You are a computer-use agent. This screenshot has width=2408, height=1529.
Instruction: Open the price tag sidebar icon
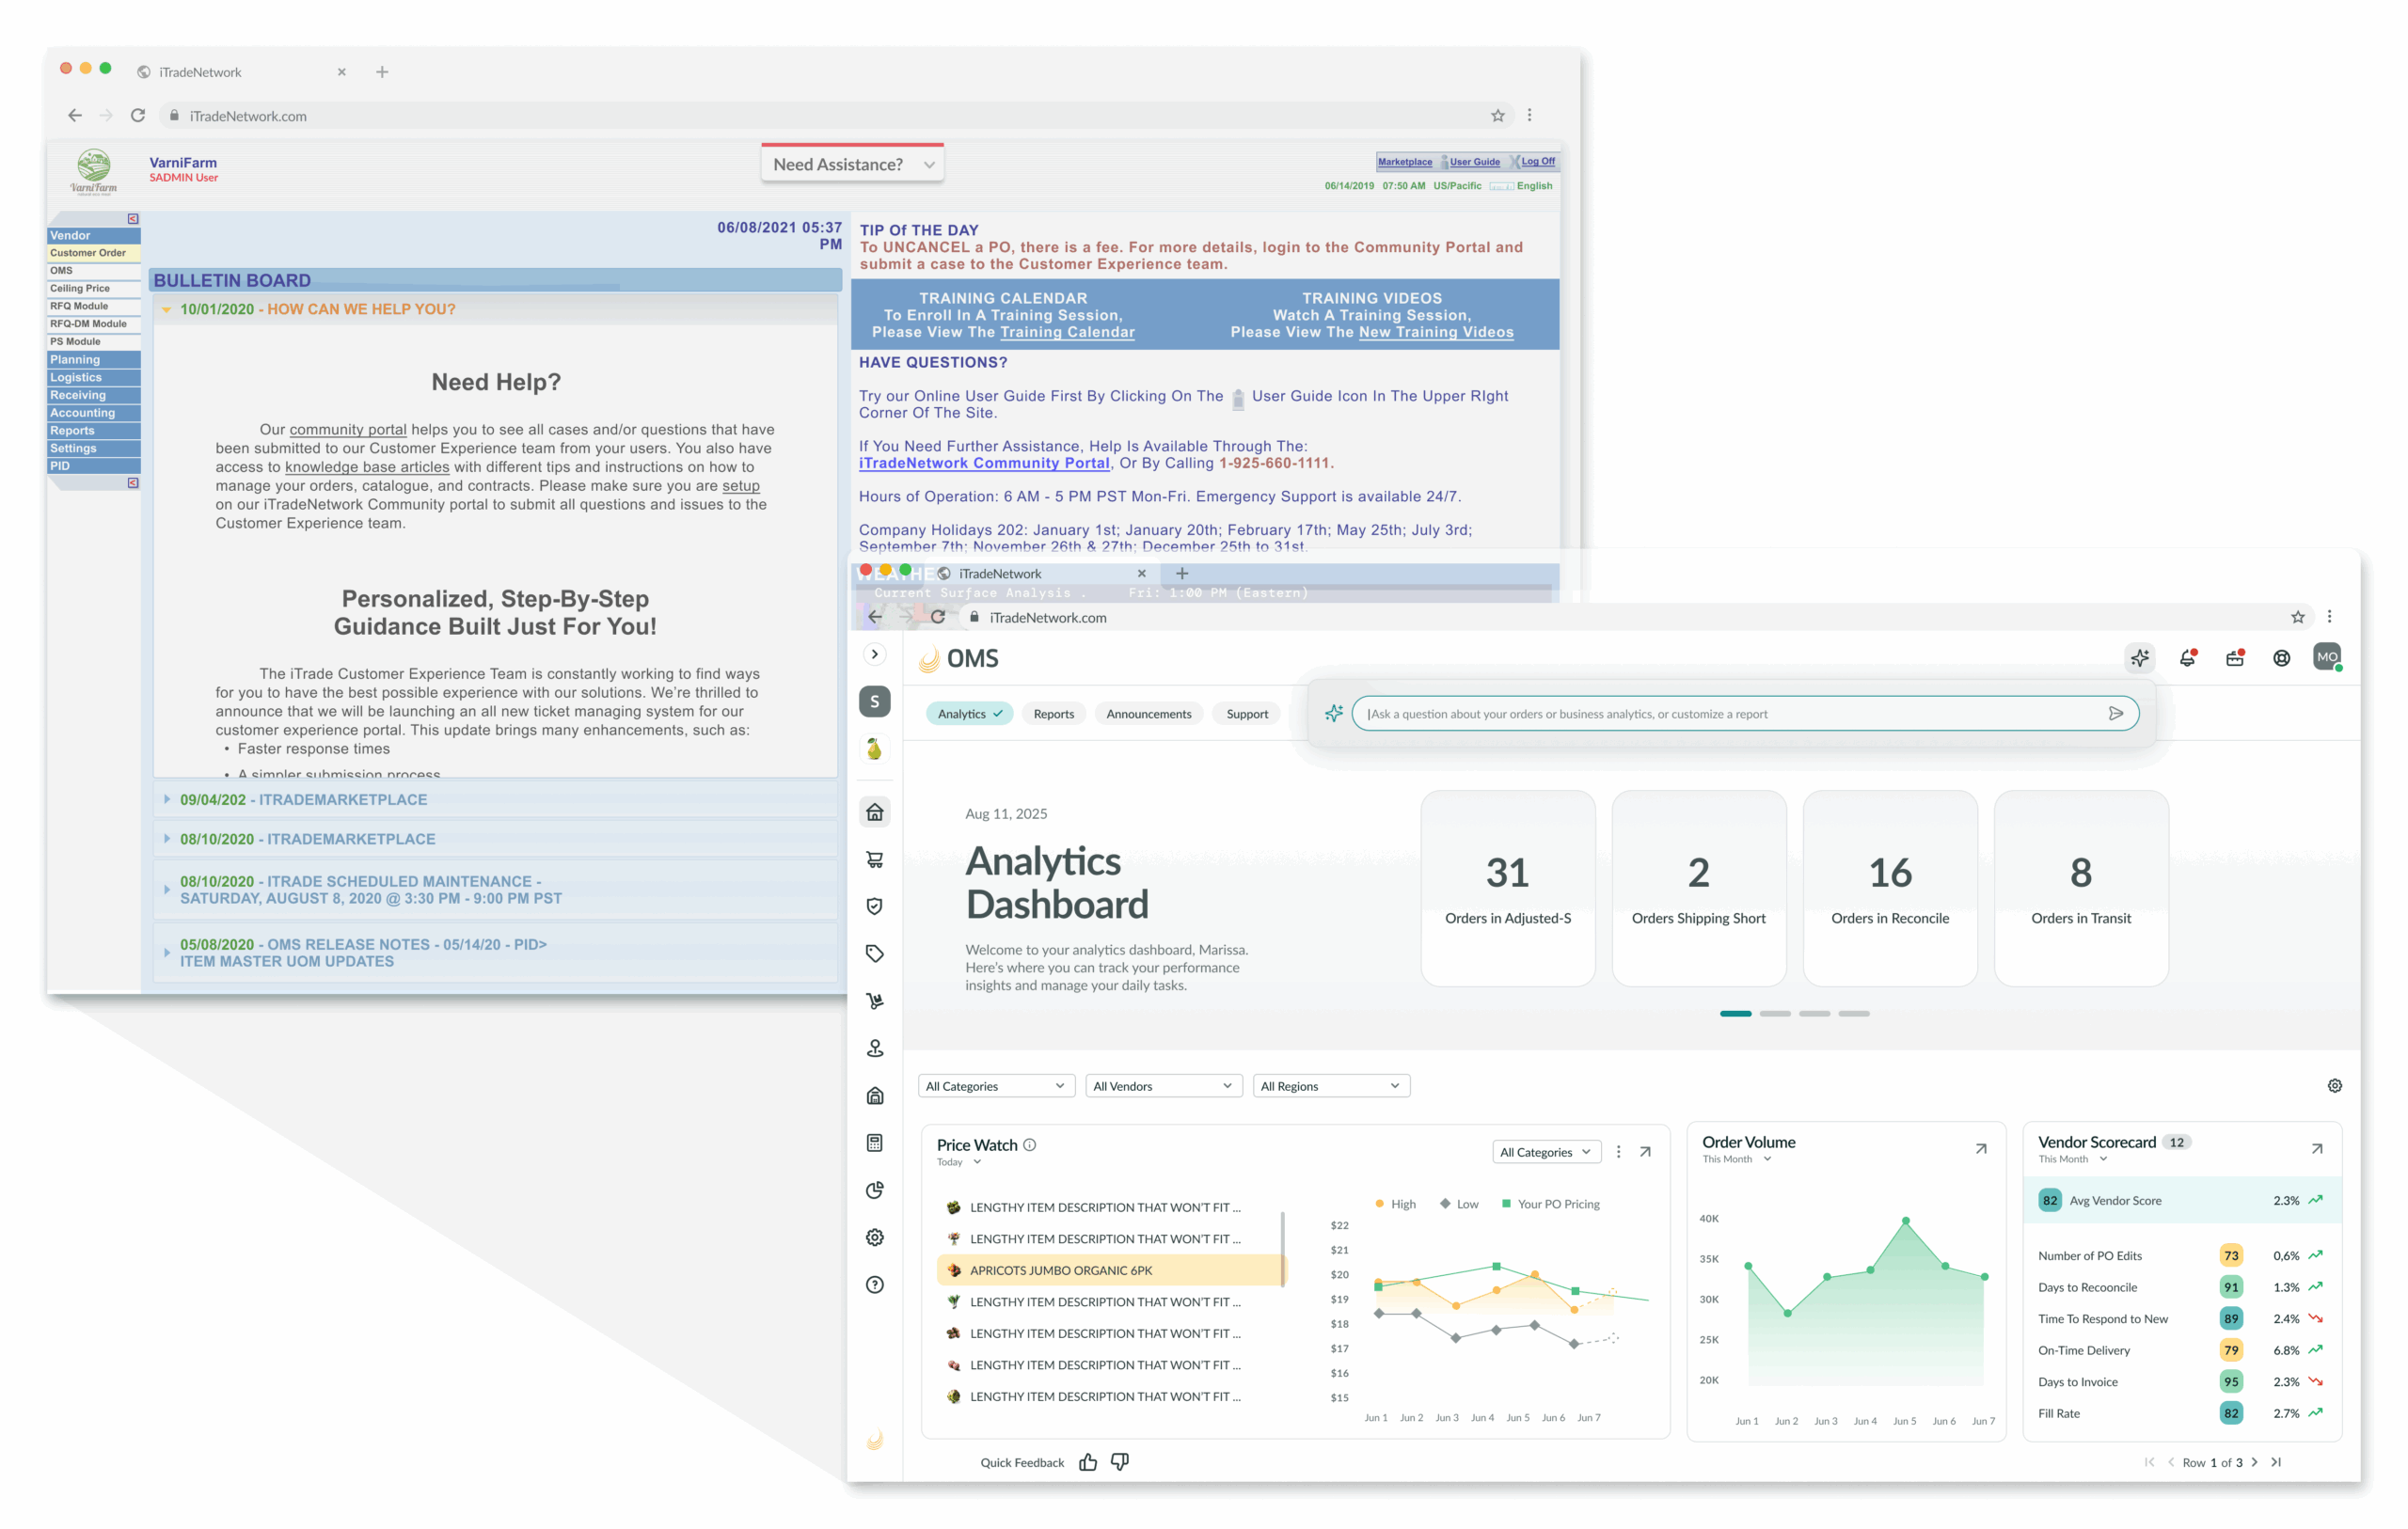(875, 954)
